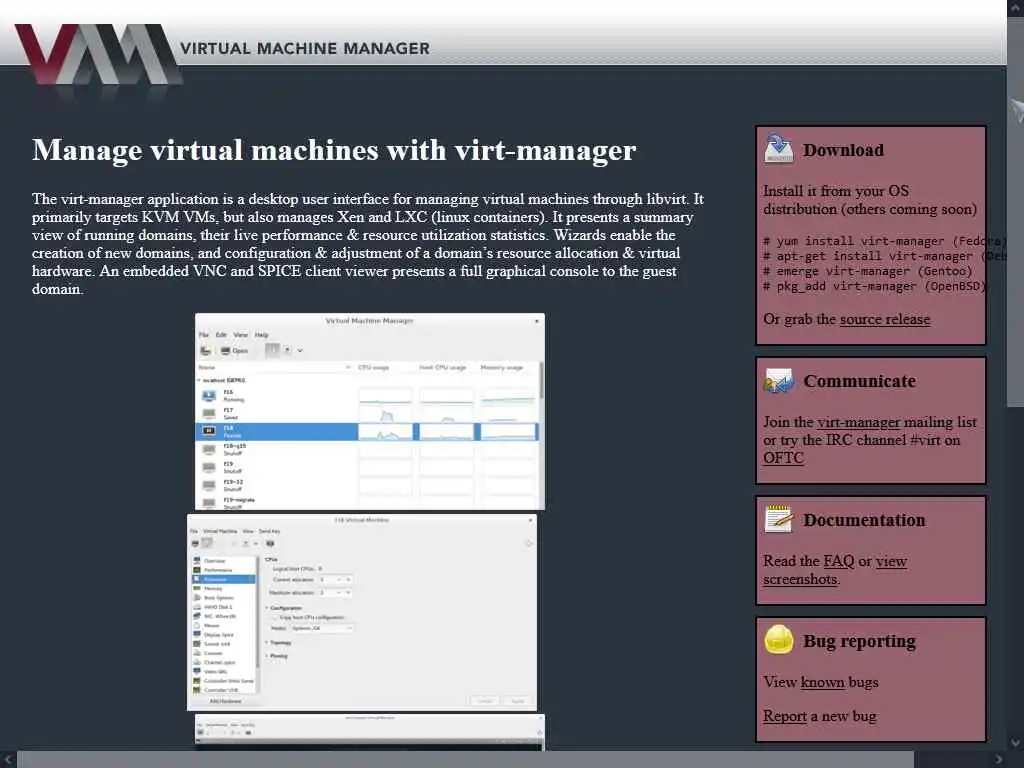This screenshot has height=768, width=1024.
Task: View the known bugs link
Action: (x=822, y=682)
